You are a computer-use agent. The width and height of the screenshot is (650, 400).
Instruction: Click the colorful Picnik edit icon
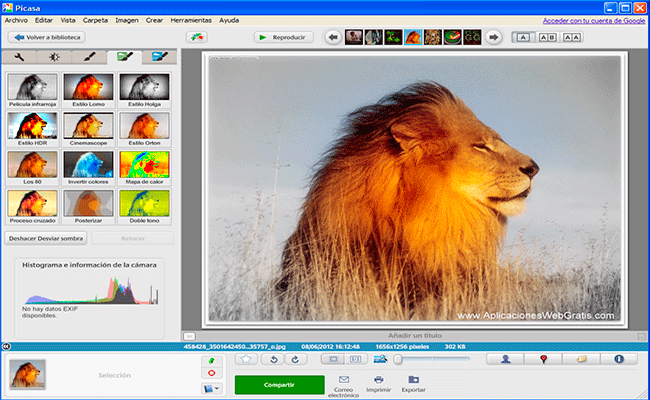click(196, 37)
